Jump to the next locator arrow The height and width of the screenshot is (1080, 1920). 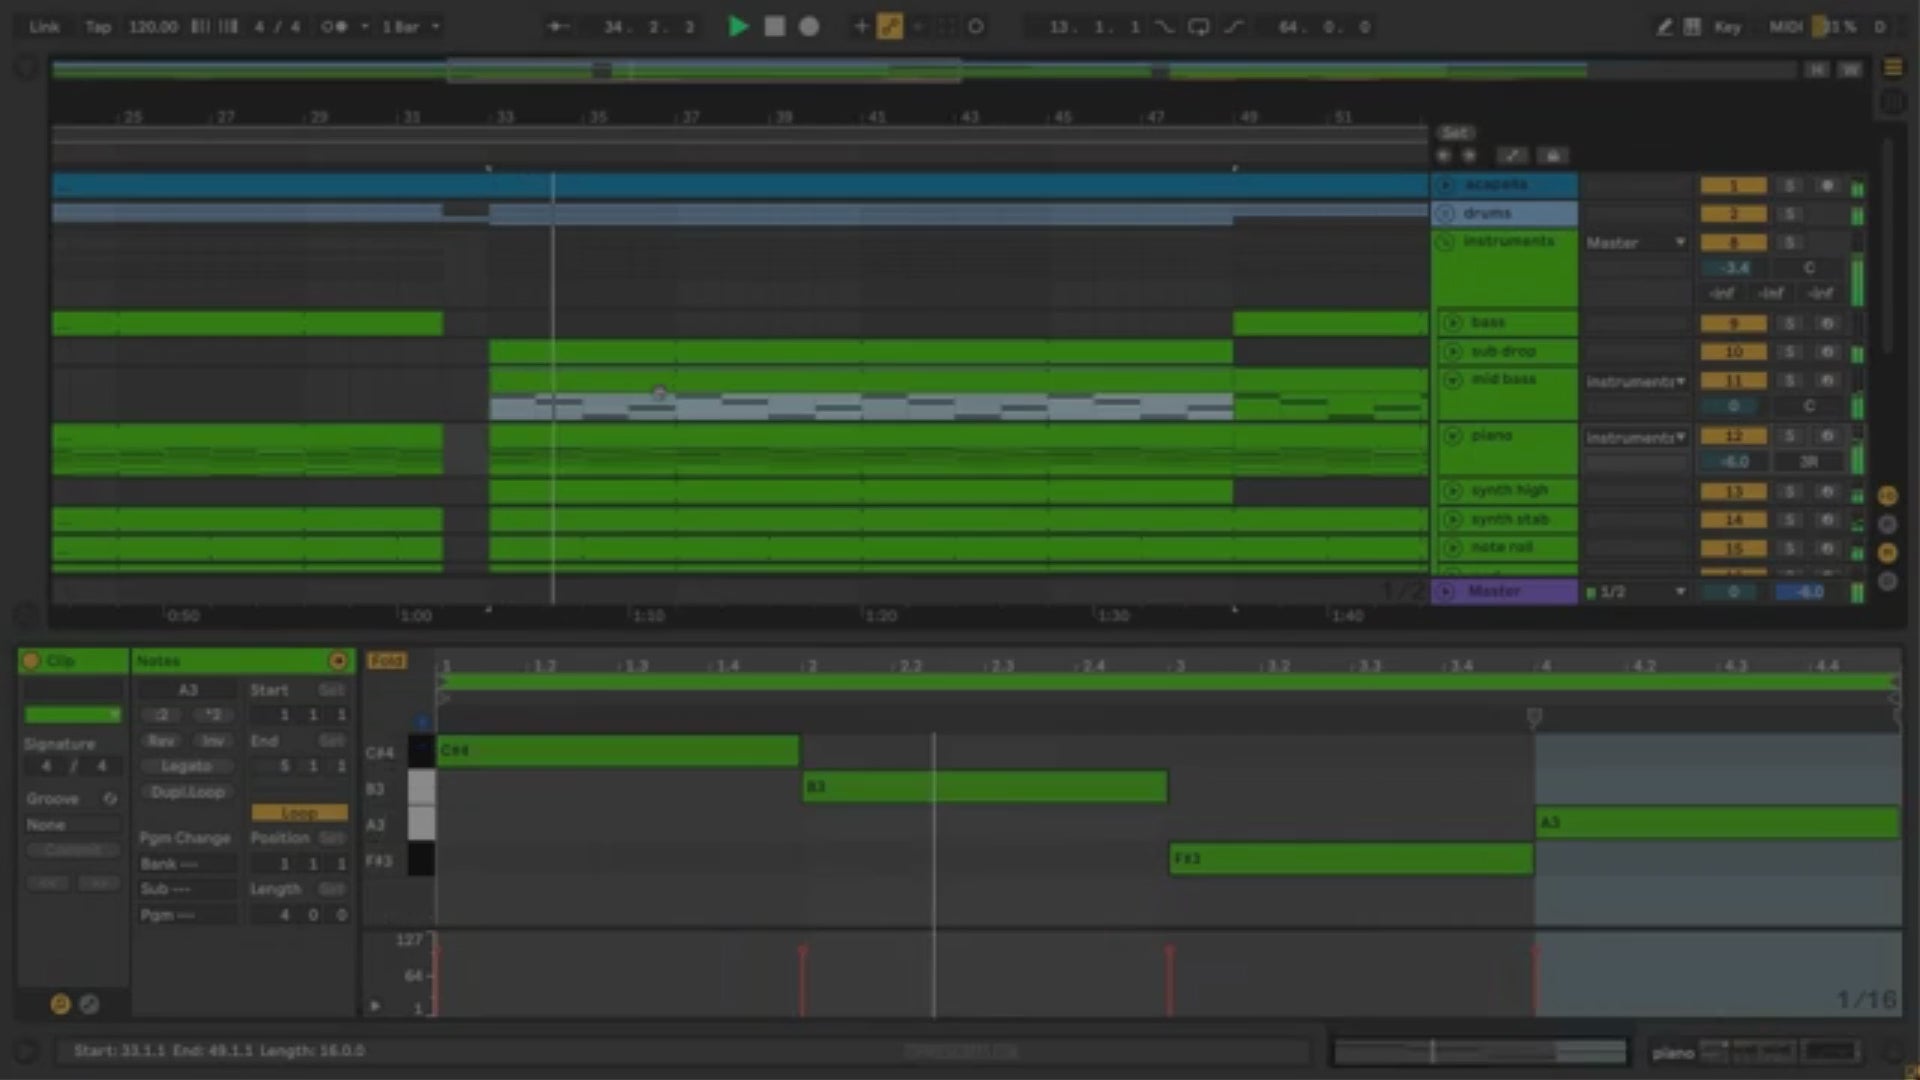tap(1469, 156)
